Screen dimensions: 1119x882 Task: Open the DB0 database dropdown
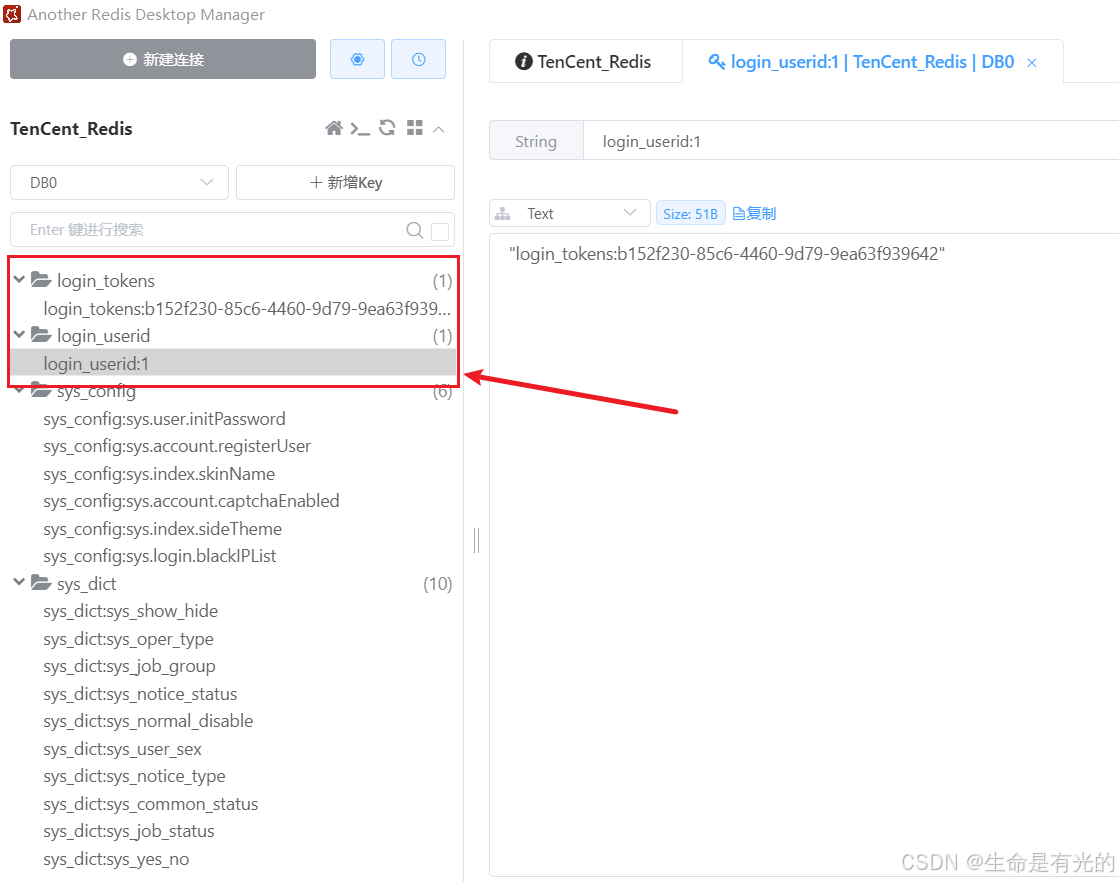[119, 183]
